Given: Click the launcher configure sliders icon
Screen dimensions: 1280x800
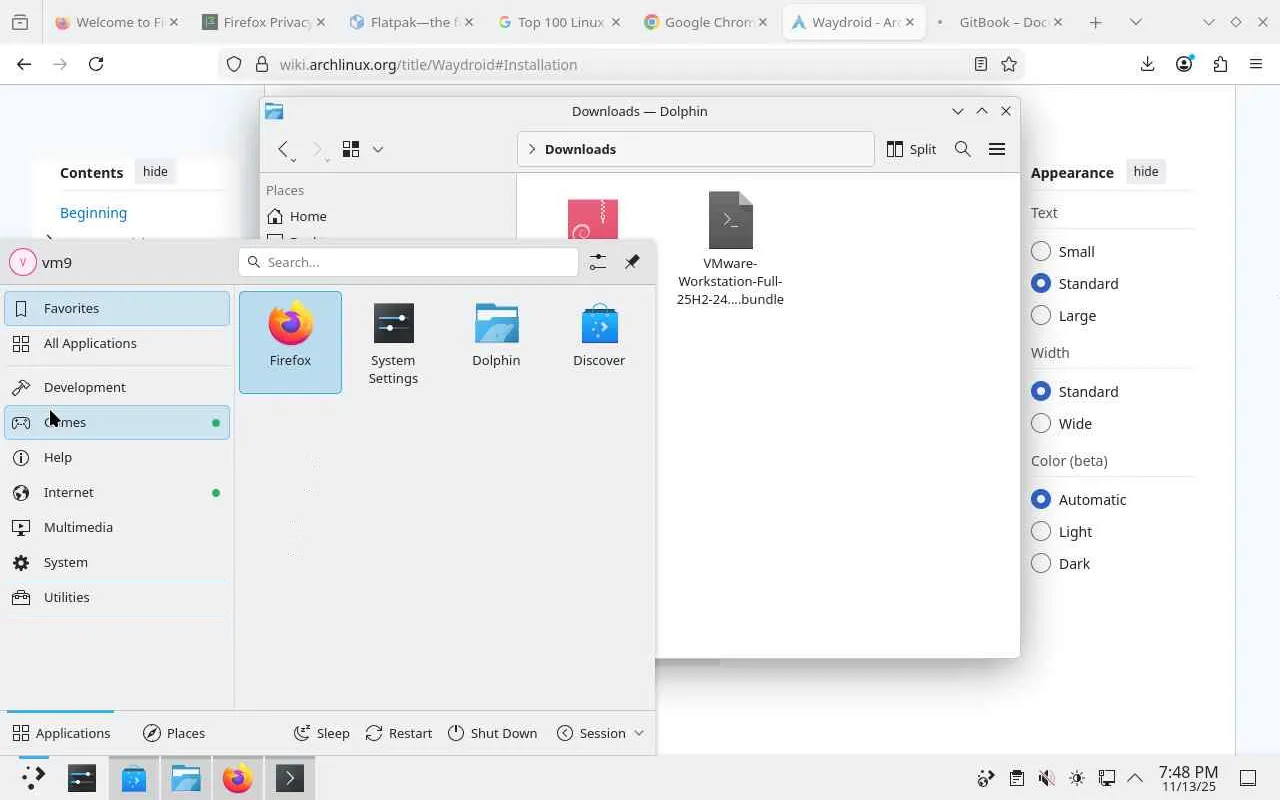Looking at the screenshot, I should pos(597,262).
